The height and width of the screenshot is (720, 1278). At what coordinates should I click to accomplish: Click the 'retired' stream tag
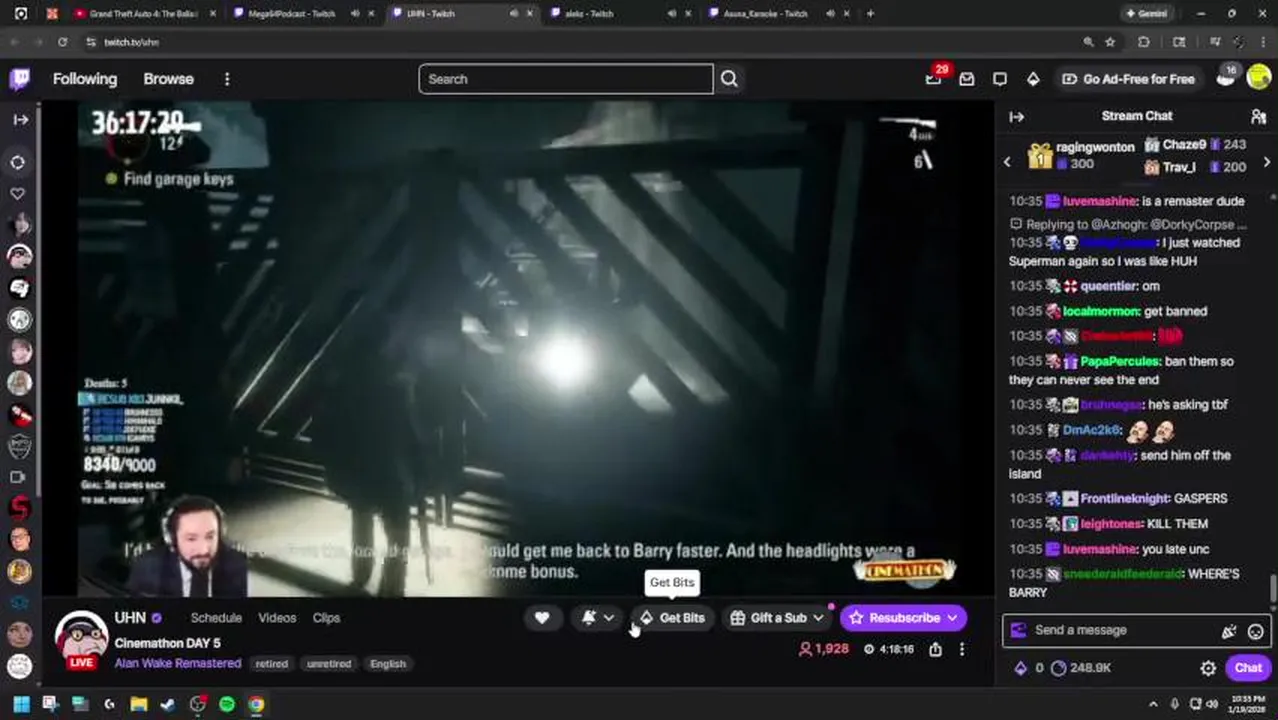tap(271, 664)
